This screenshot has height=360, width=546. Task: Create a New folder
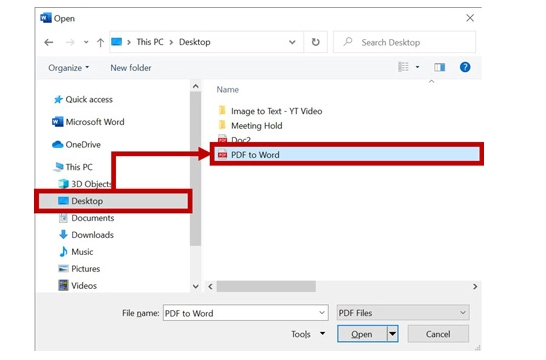[131, 68]
